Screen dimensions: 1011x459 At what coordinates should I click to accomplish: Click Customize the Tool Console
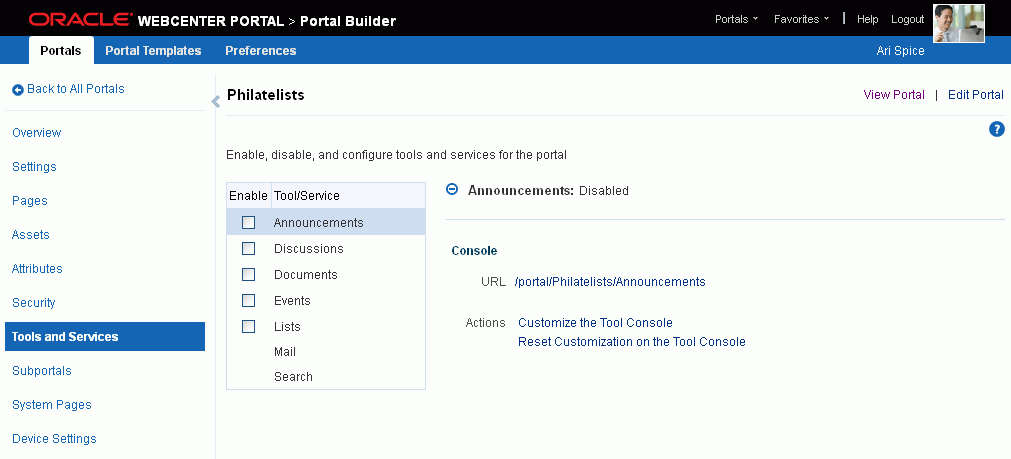pyautogui.click(x=595, y=323)
